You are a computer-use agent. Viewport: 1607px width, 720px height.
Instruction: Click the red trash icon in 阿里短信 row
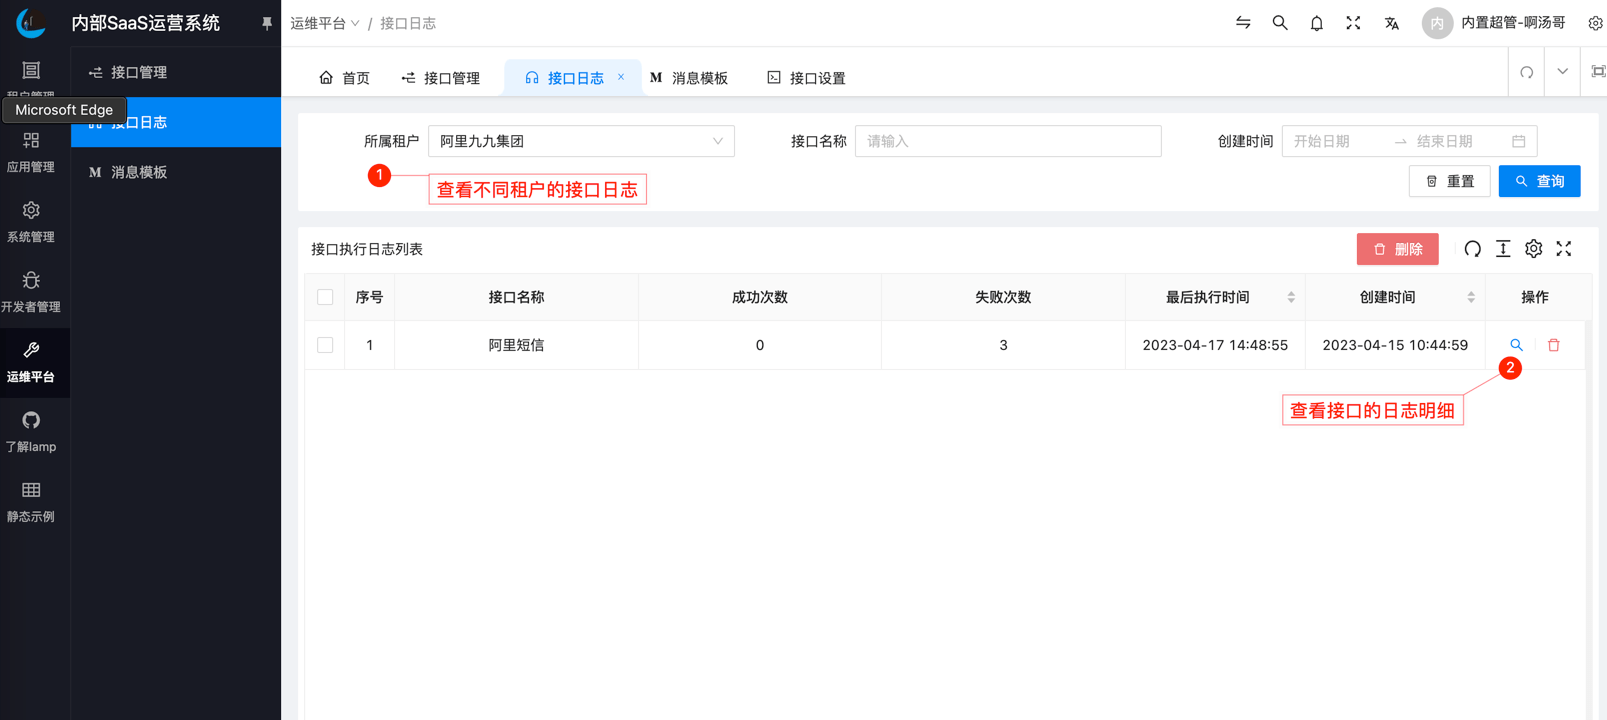click(1553, 345)
